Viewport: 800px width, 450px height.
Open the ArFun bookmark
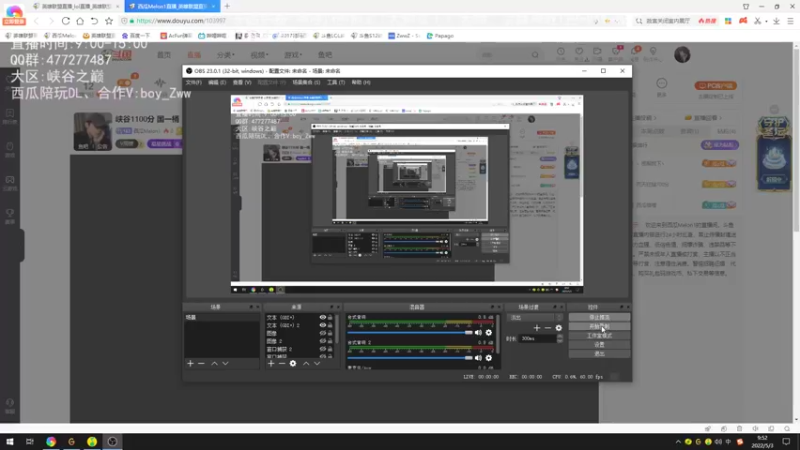click(176, 36)
